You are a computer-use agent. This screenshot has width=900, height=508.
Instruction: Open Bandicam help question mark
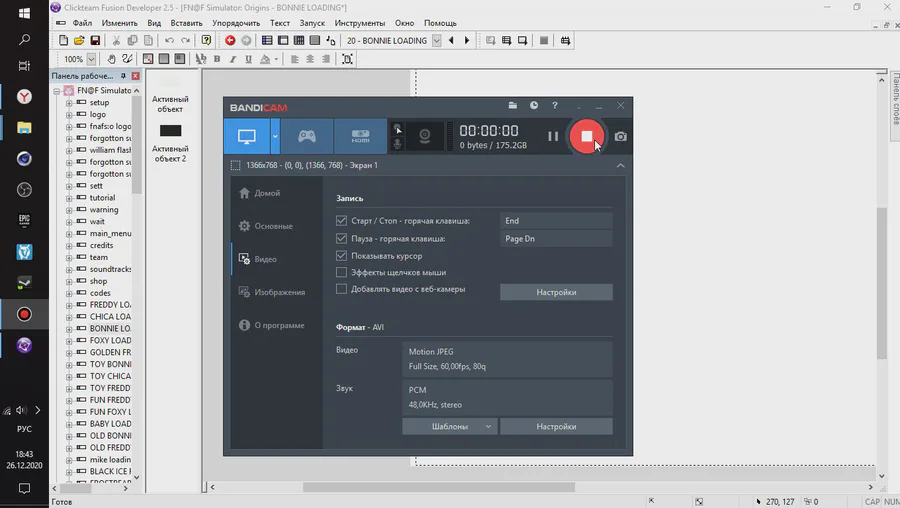(x=554, y=105)
